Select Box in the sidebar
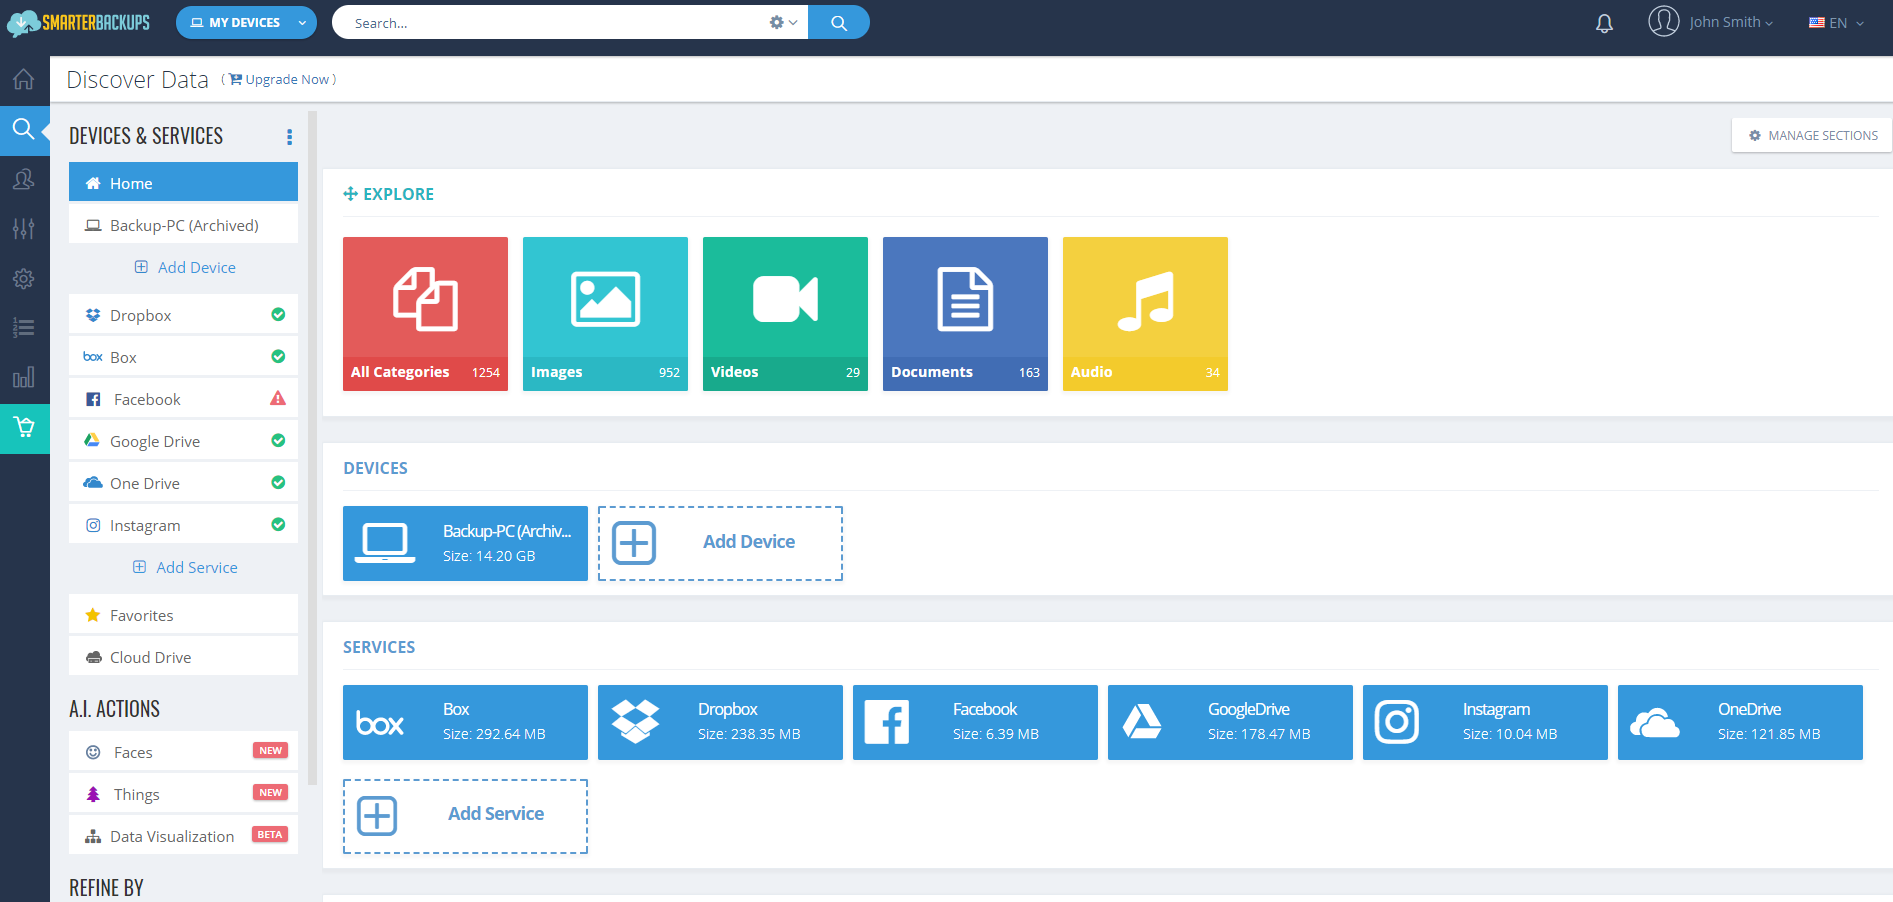Screen dimensions: 1893x902 coord(183,357)
